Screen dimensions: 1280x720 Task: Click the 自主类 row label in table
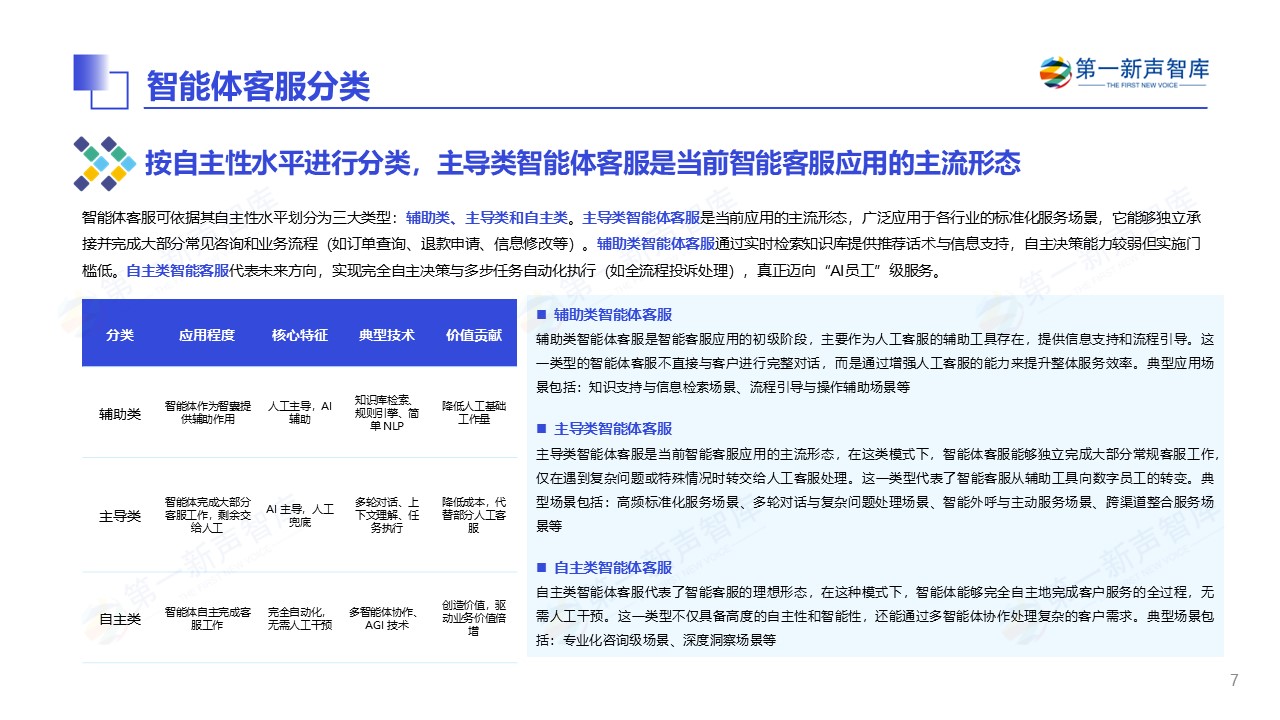120,619
